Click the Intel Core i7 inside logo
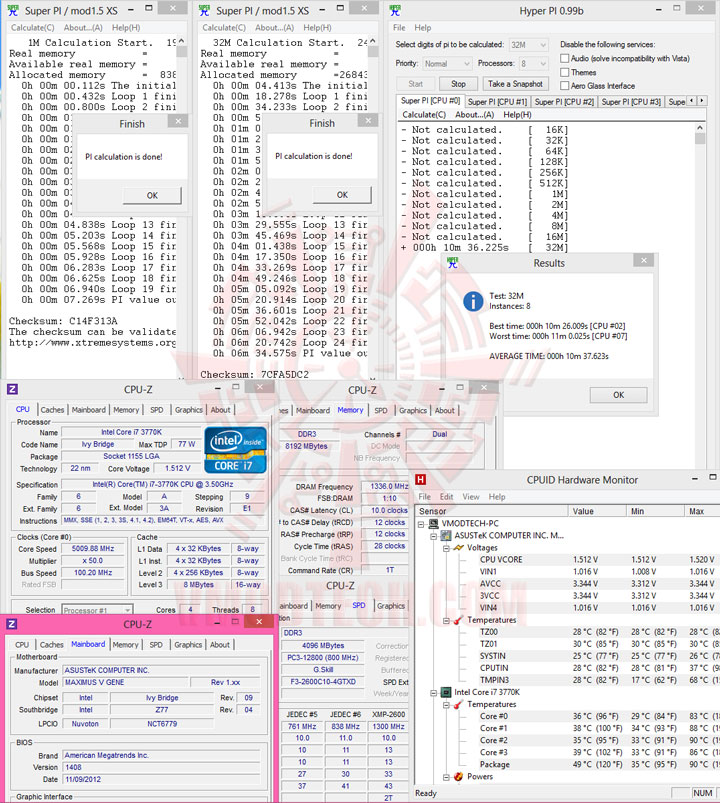This screenshot has width=720, height=803. tap(235, 450)
